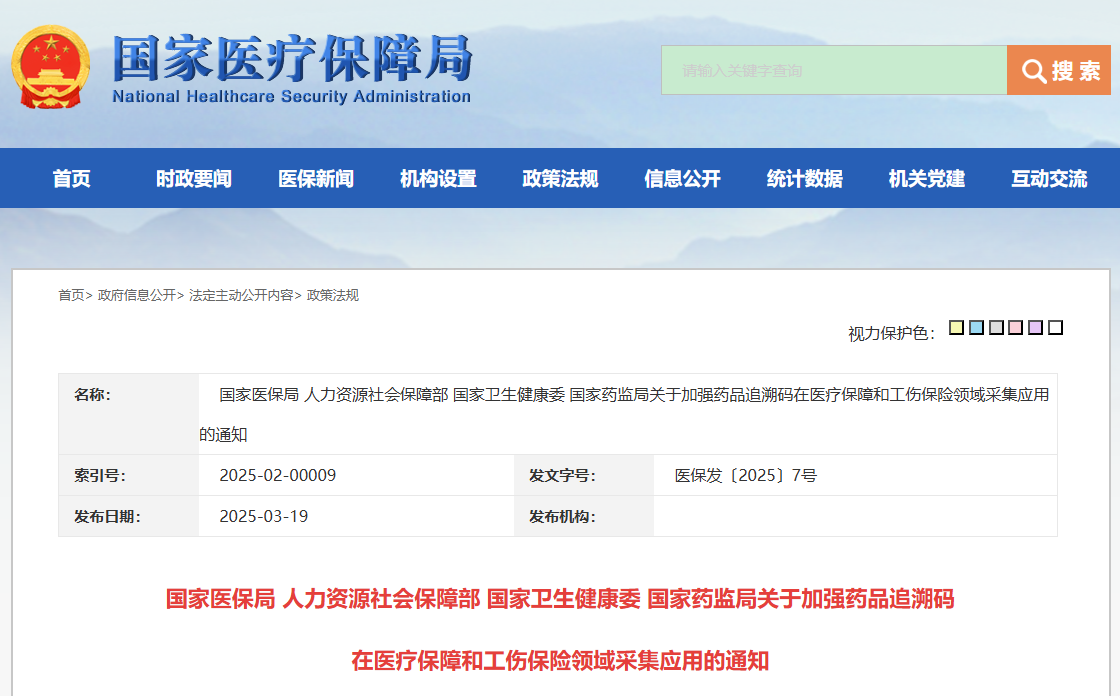This screenshot has height=696, width=1120.
Task: Open the 首页 navigation menu item
Action: [72, 179]
